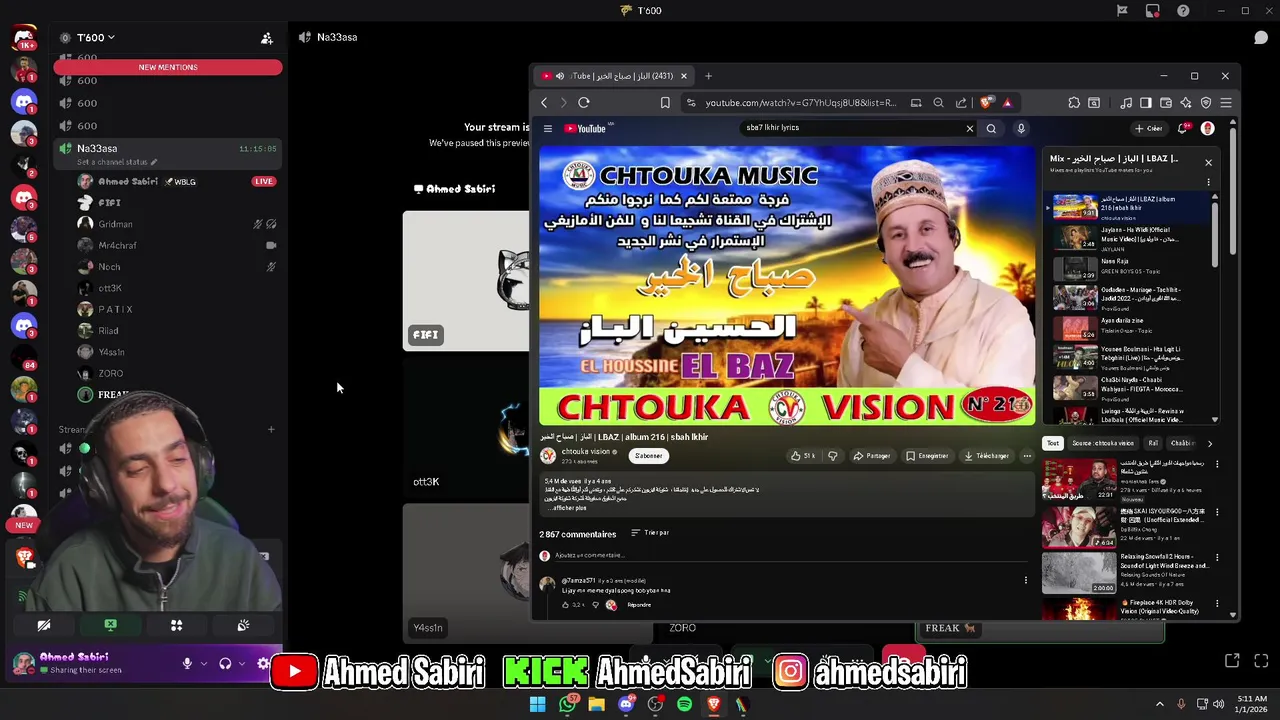Screen dimensions: 1280x720
Task: Open the T'600 server dropdown menu
Action: tap(96, 37)
